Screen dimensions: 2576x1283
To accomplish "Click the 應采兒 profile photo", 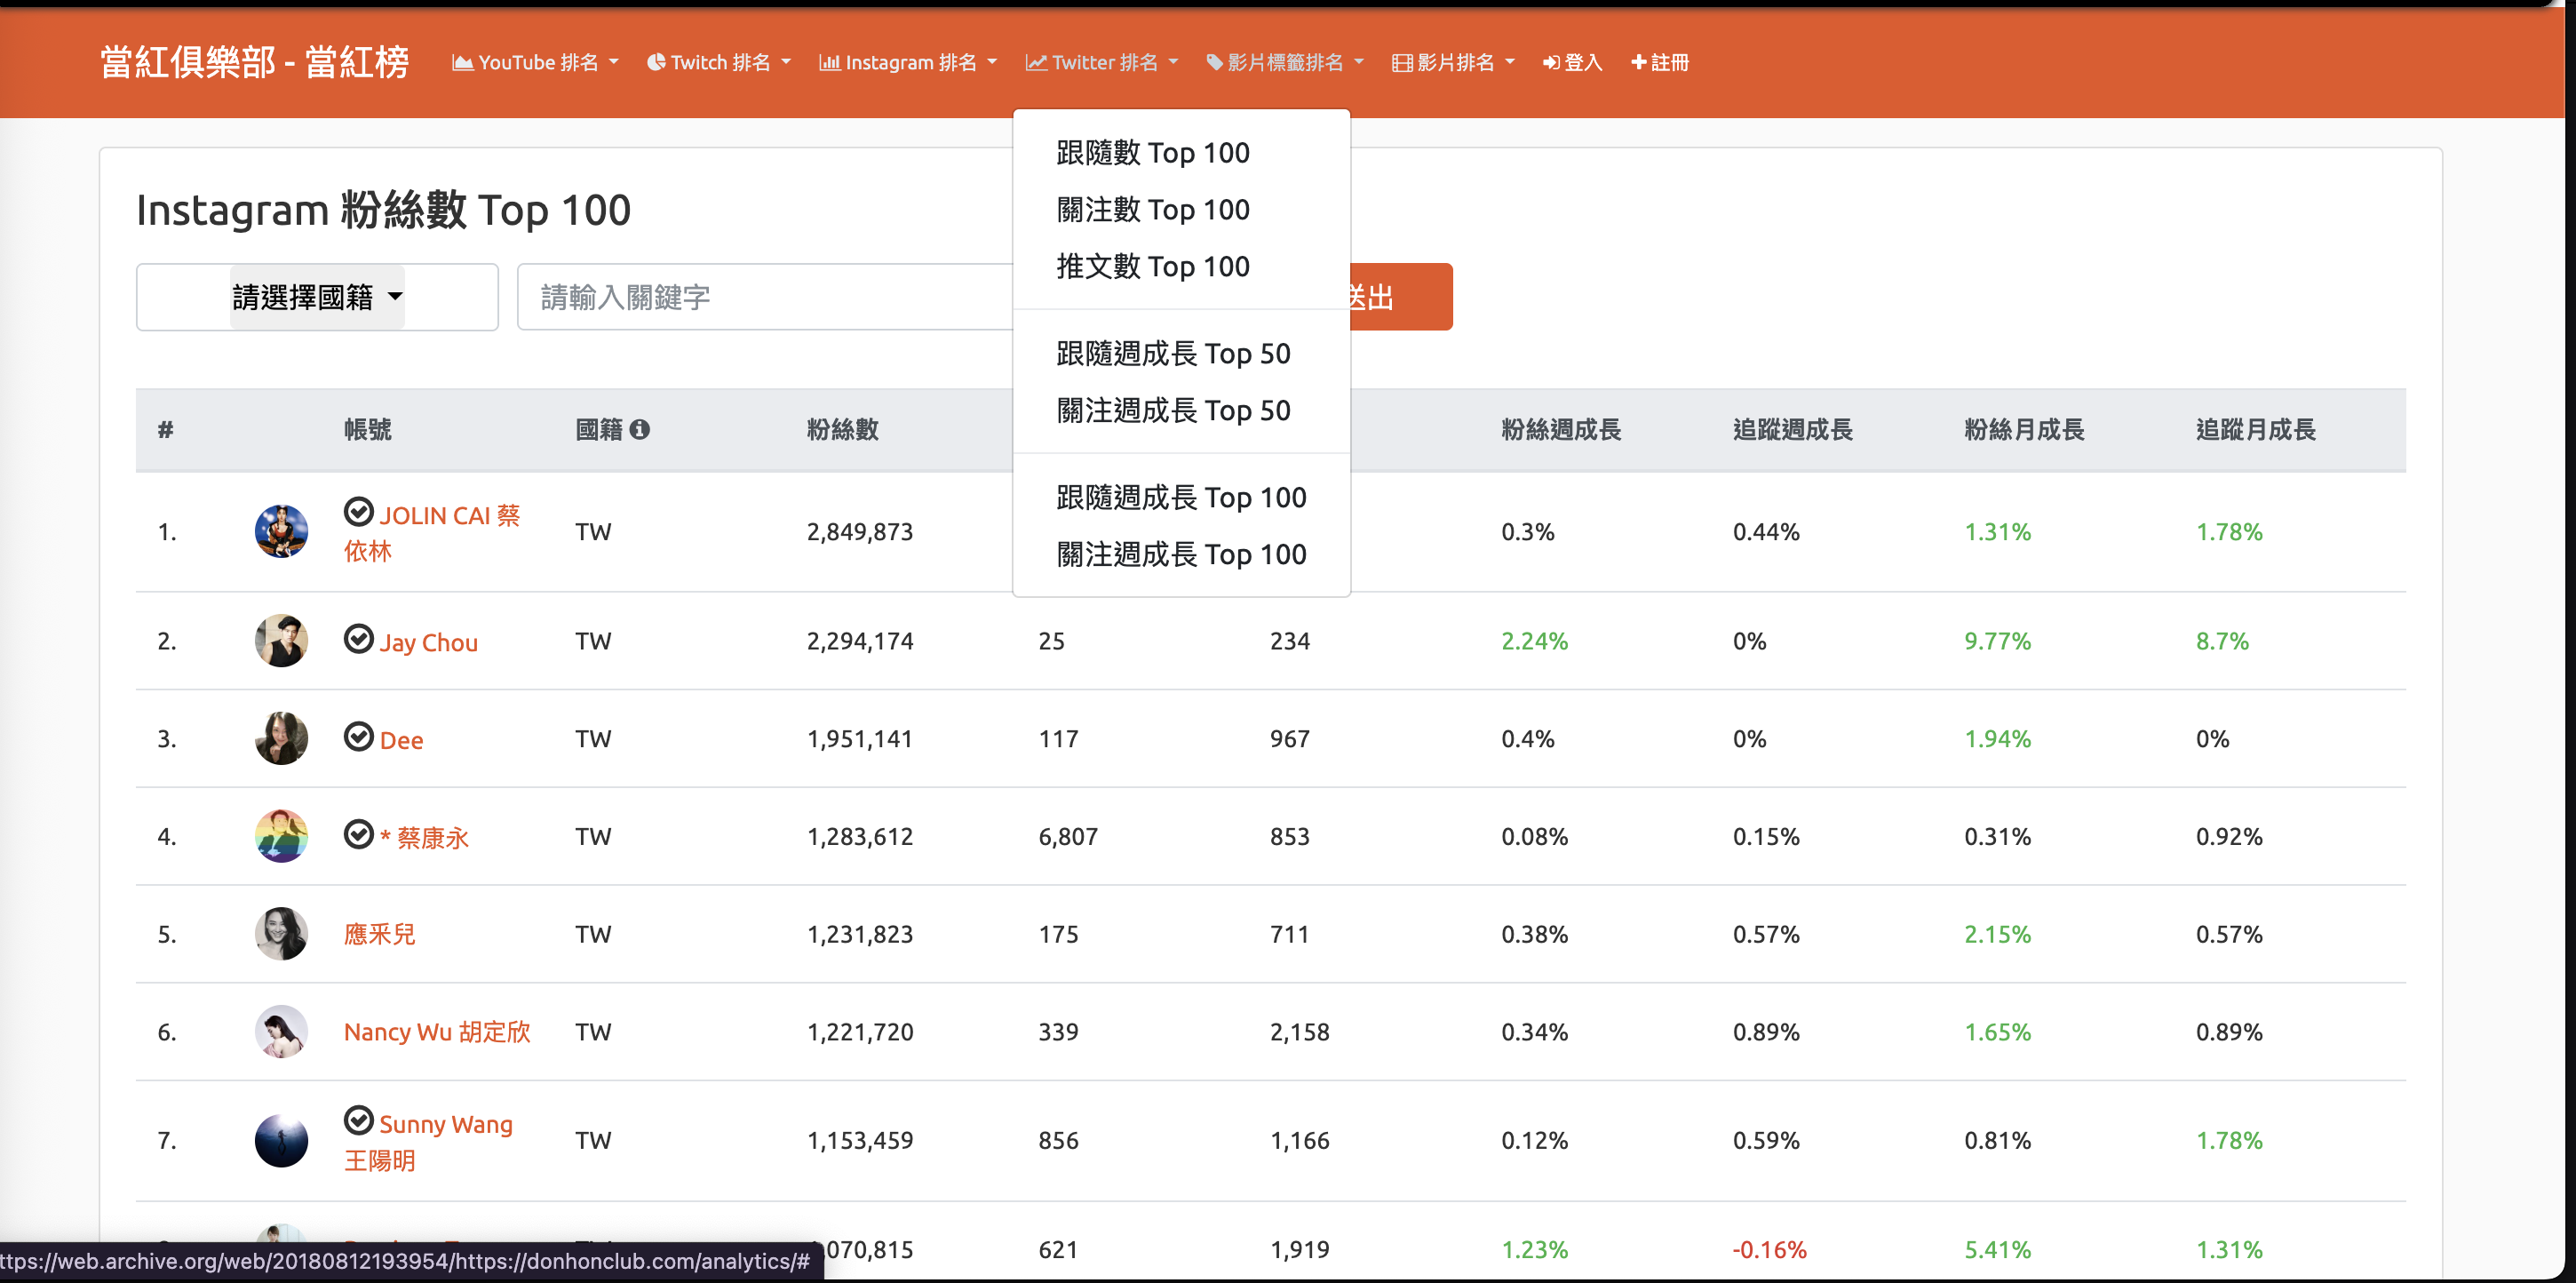I will (x=281, y=934).
